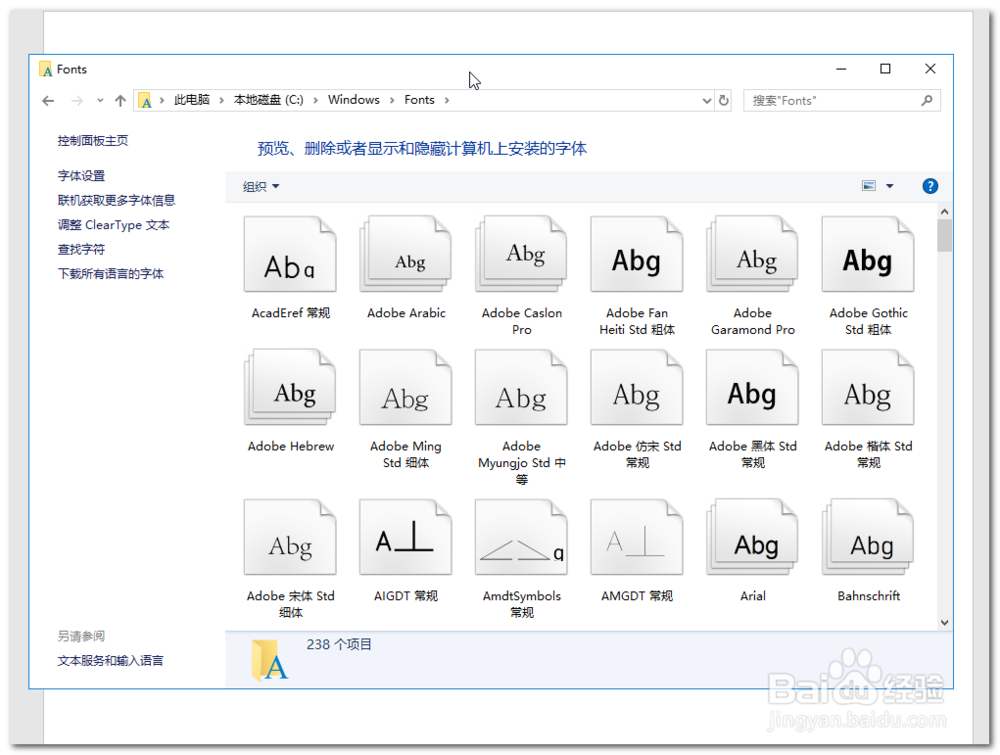Select the Adobe 黑体 Std font icon
Image resolution: width=1000 pixels, height=755 pixels.
(x=753, y=387)
